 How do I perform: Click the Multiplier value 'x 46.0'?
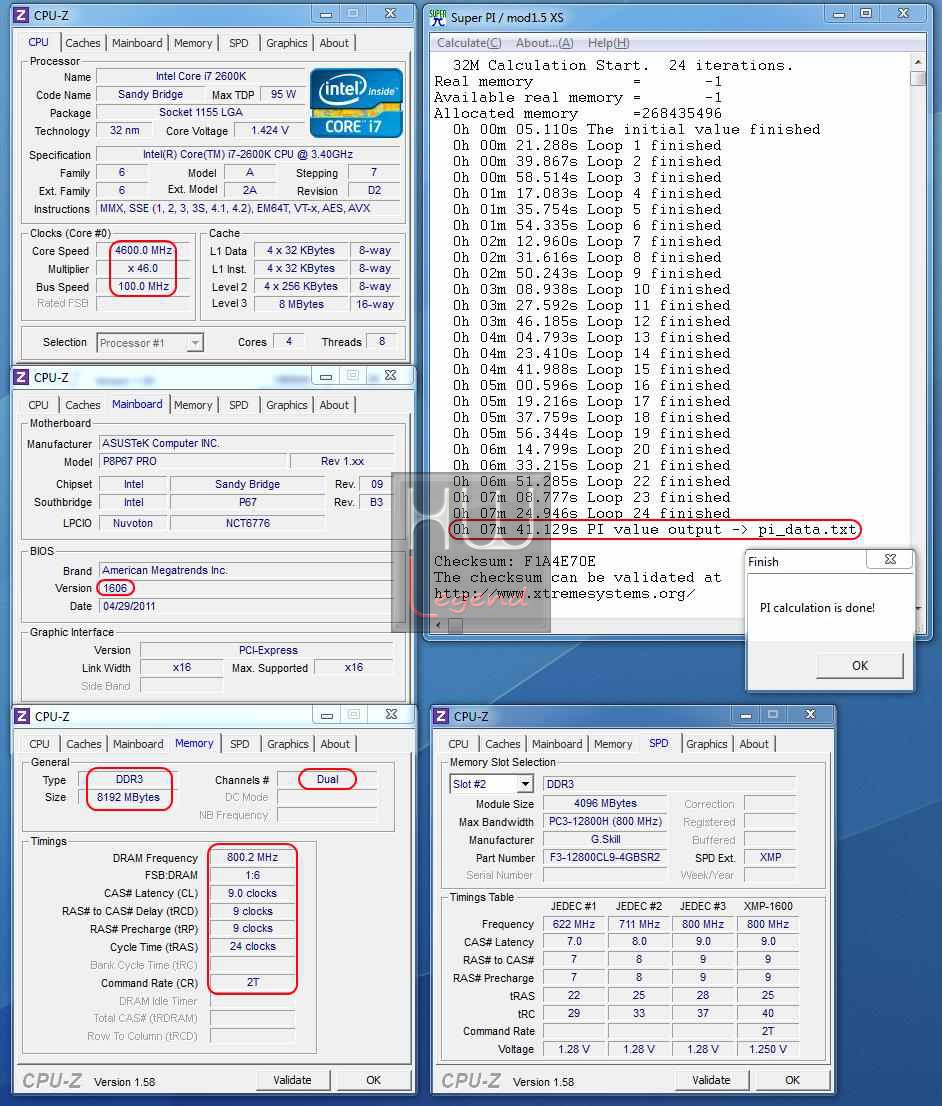143,269
